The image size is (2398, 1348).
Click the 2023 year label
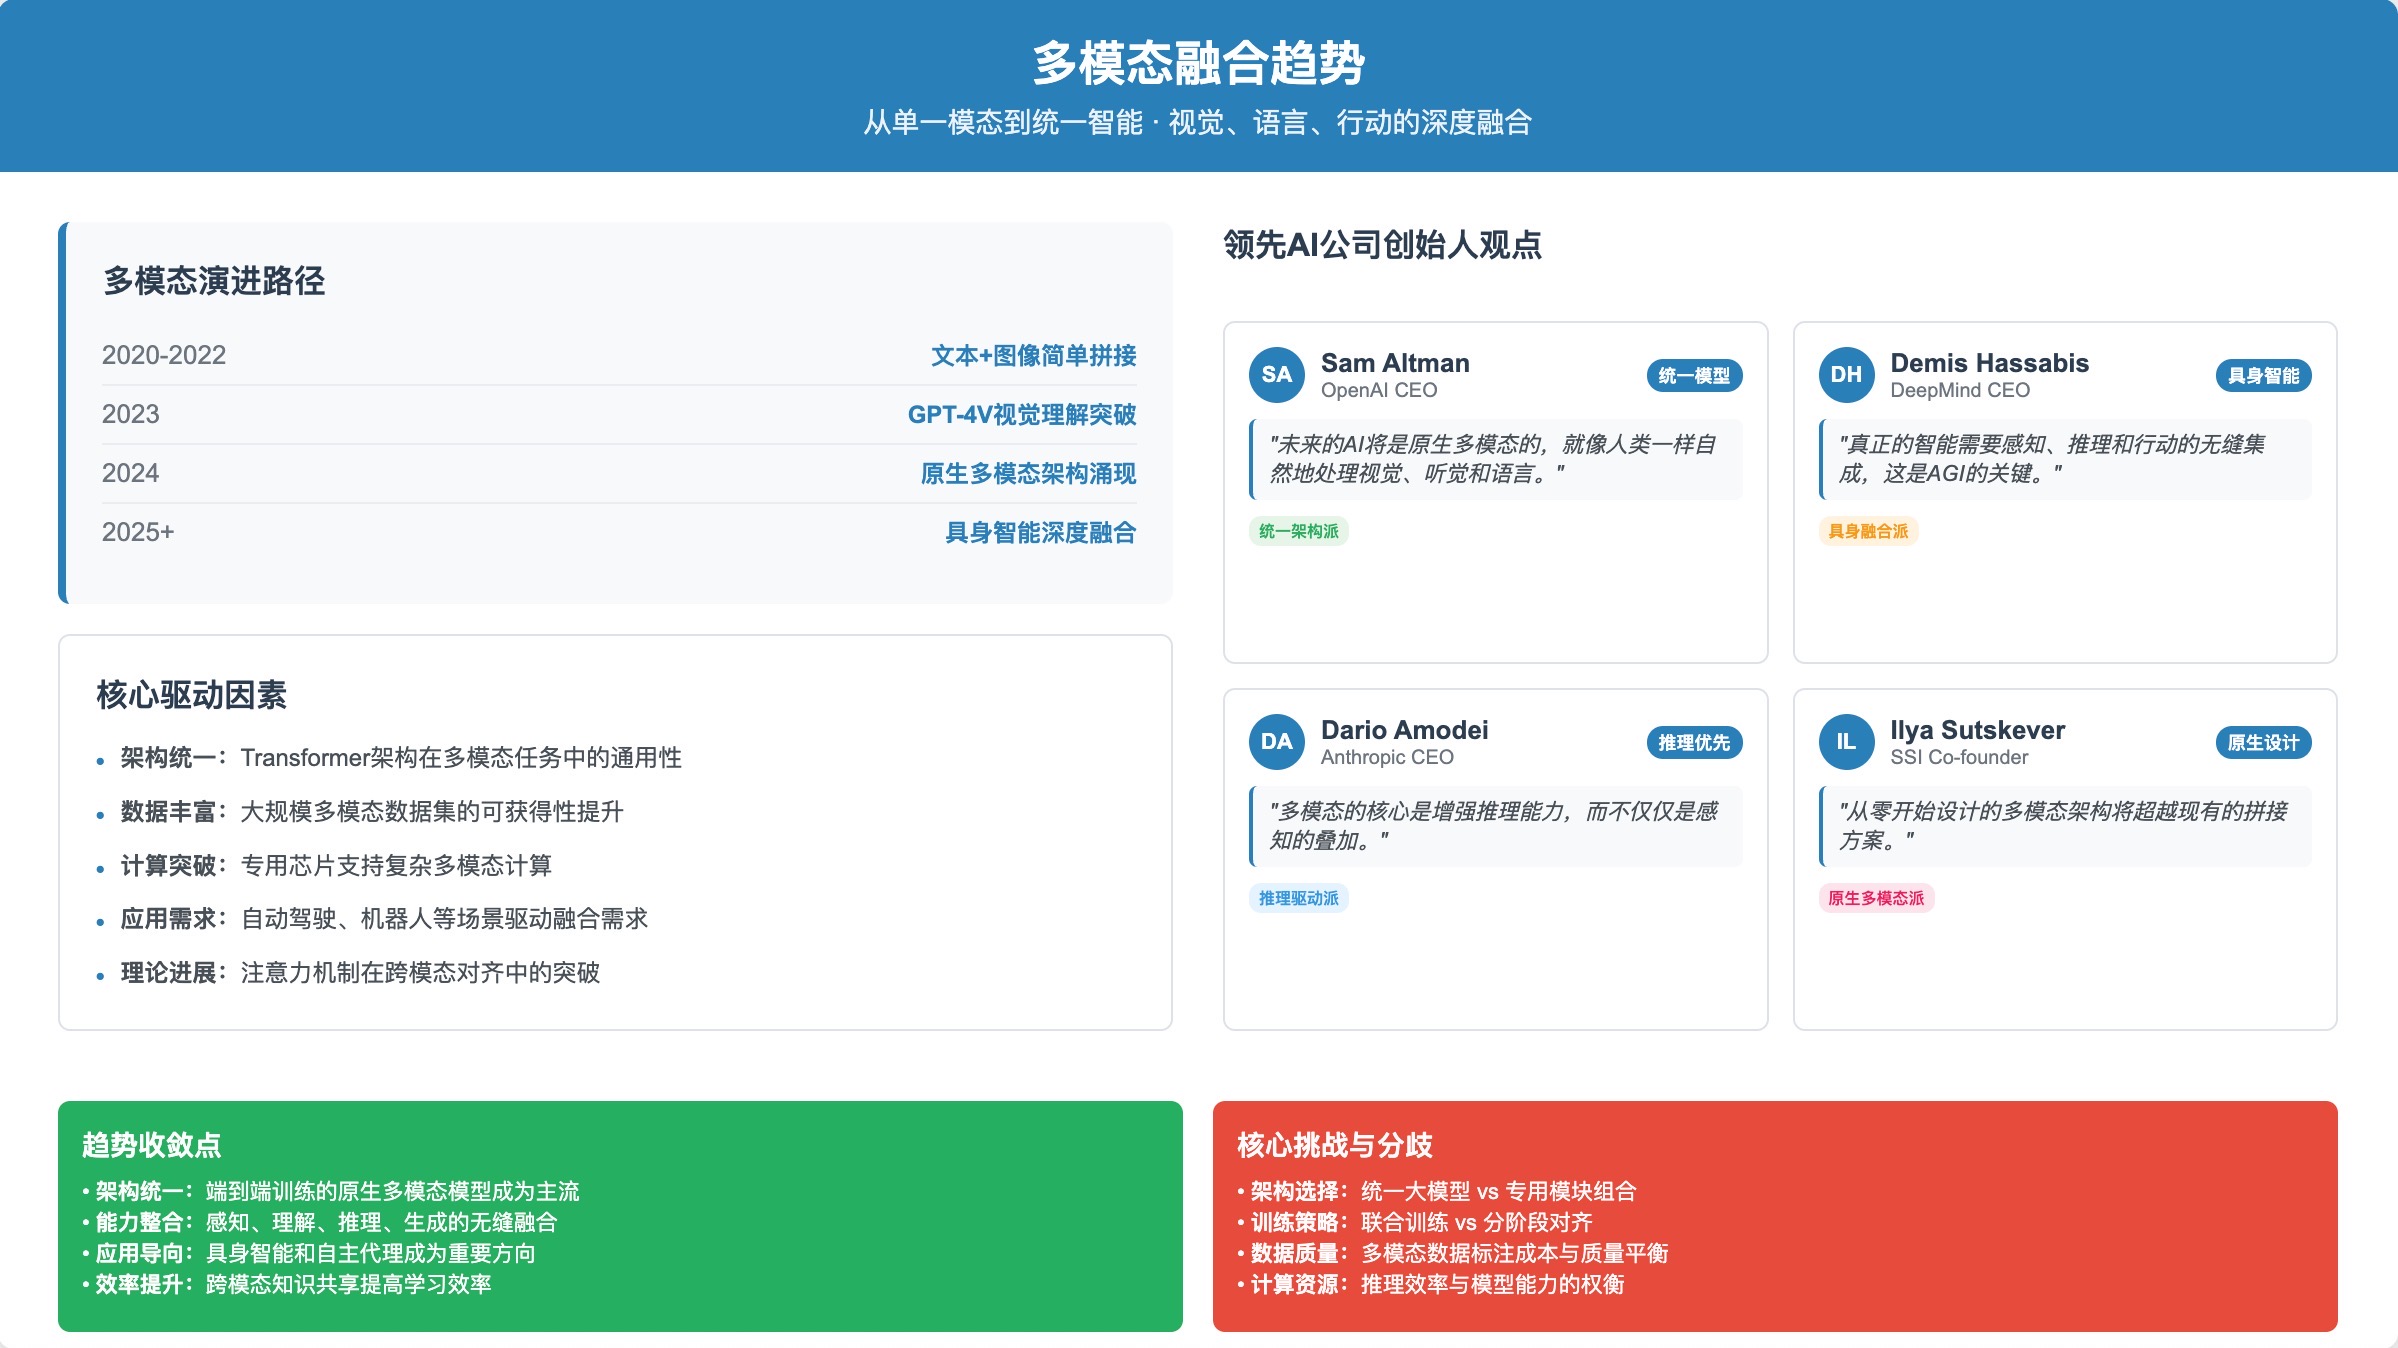pyautogui.click(x=131, y=415)
